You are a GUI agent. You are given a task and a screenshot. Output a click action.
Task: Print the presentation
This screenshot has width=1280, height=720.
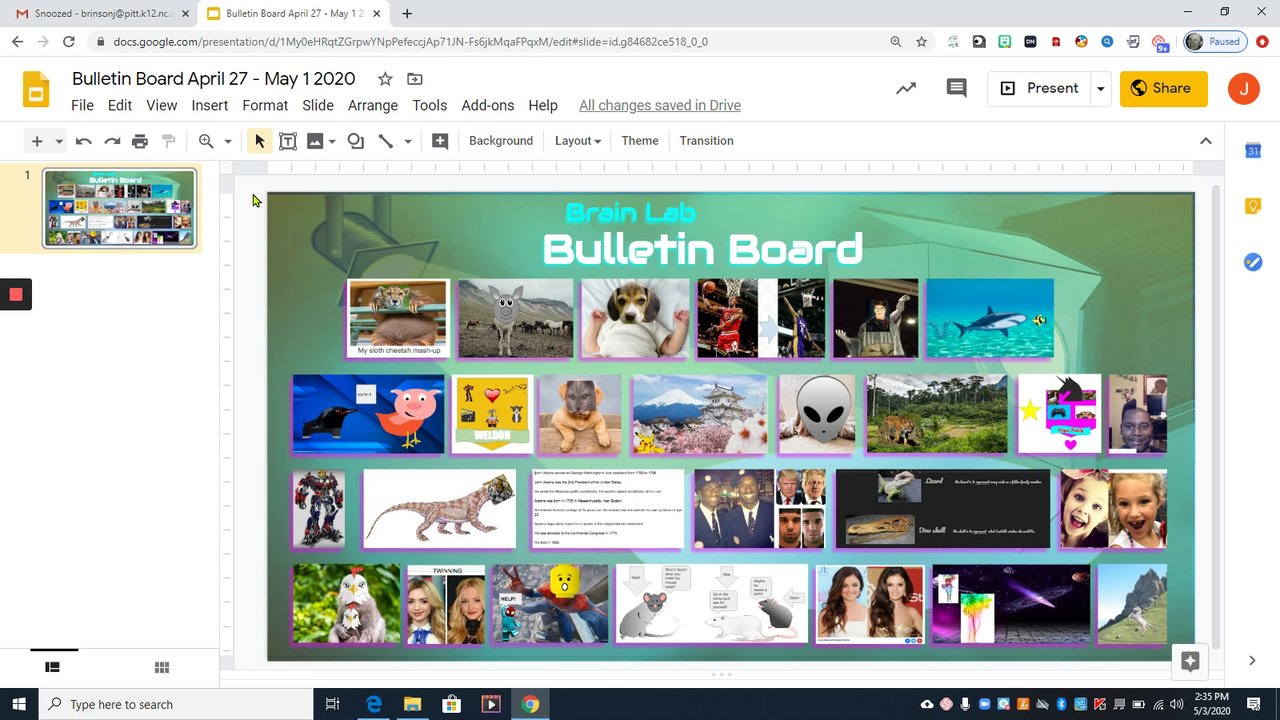(x=140, y=141)
